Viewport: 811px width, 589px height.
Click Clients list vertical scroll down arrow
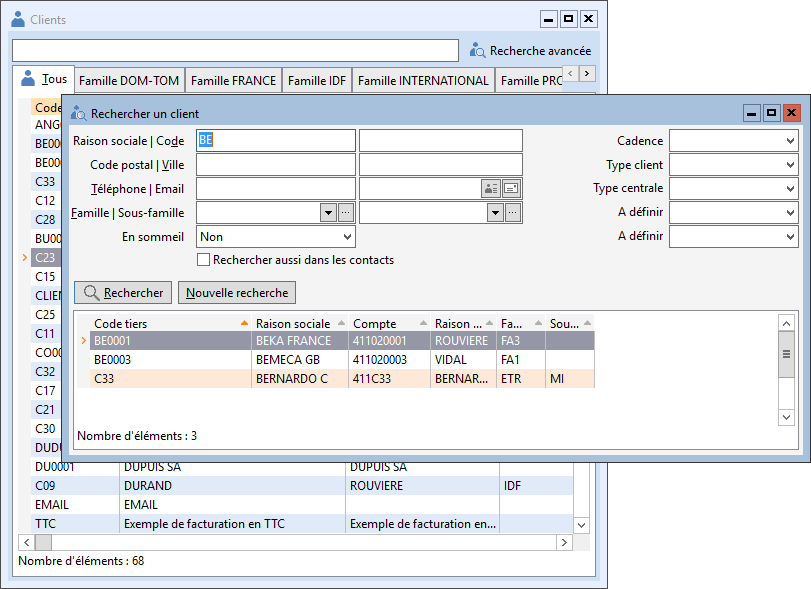click(x=581, y=525)
